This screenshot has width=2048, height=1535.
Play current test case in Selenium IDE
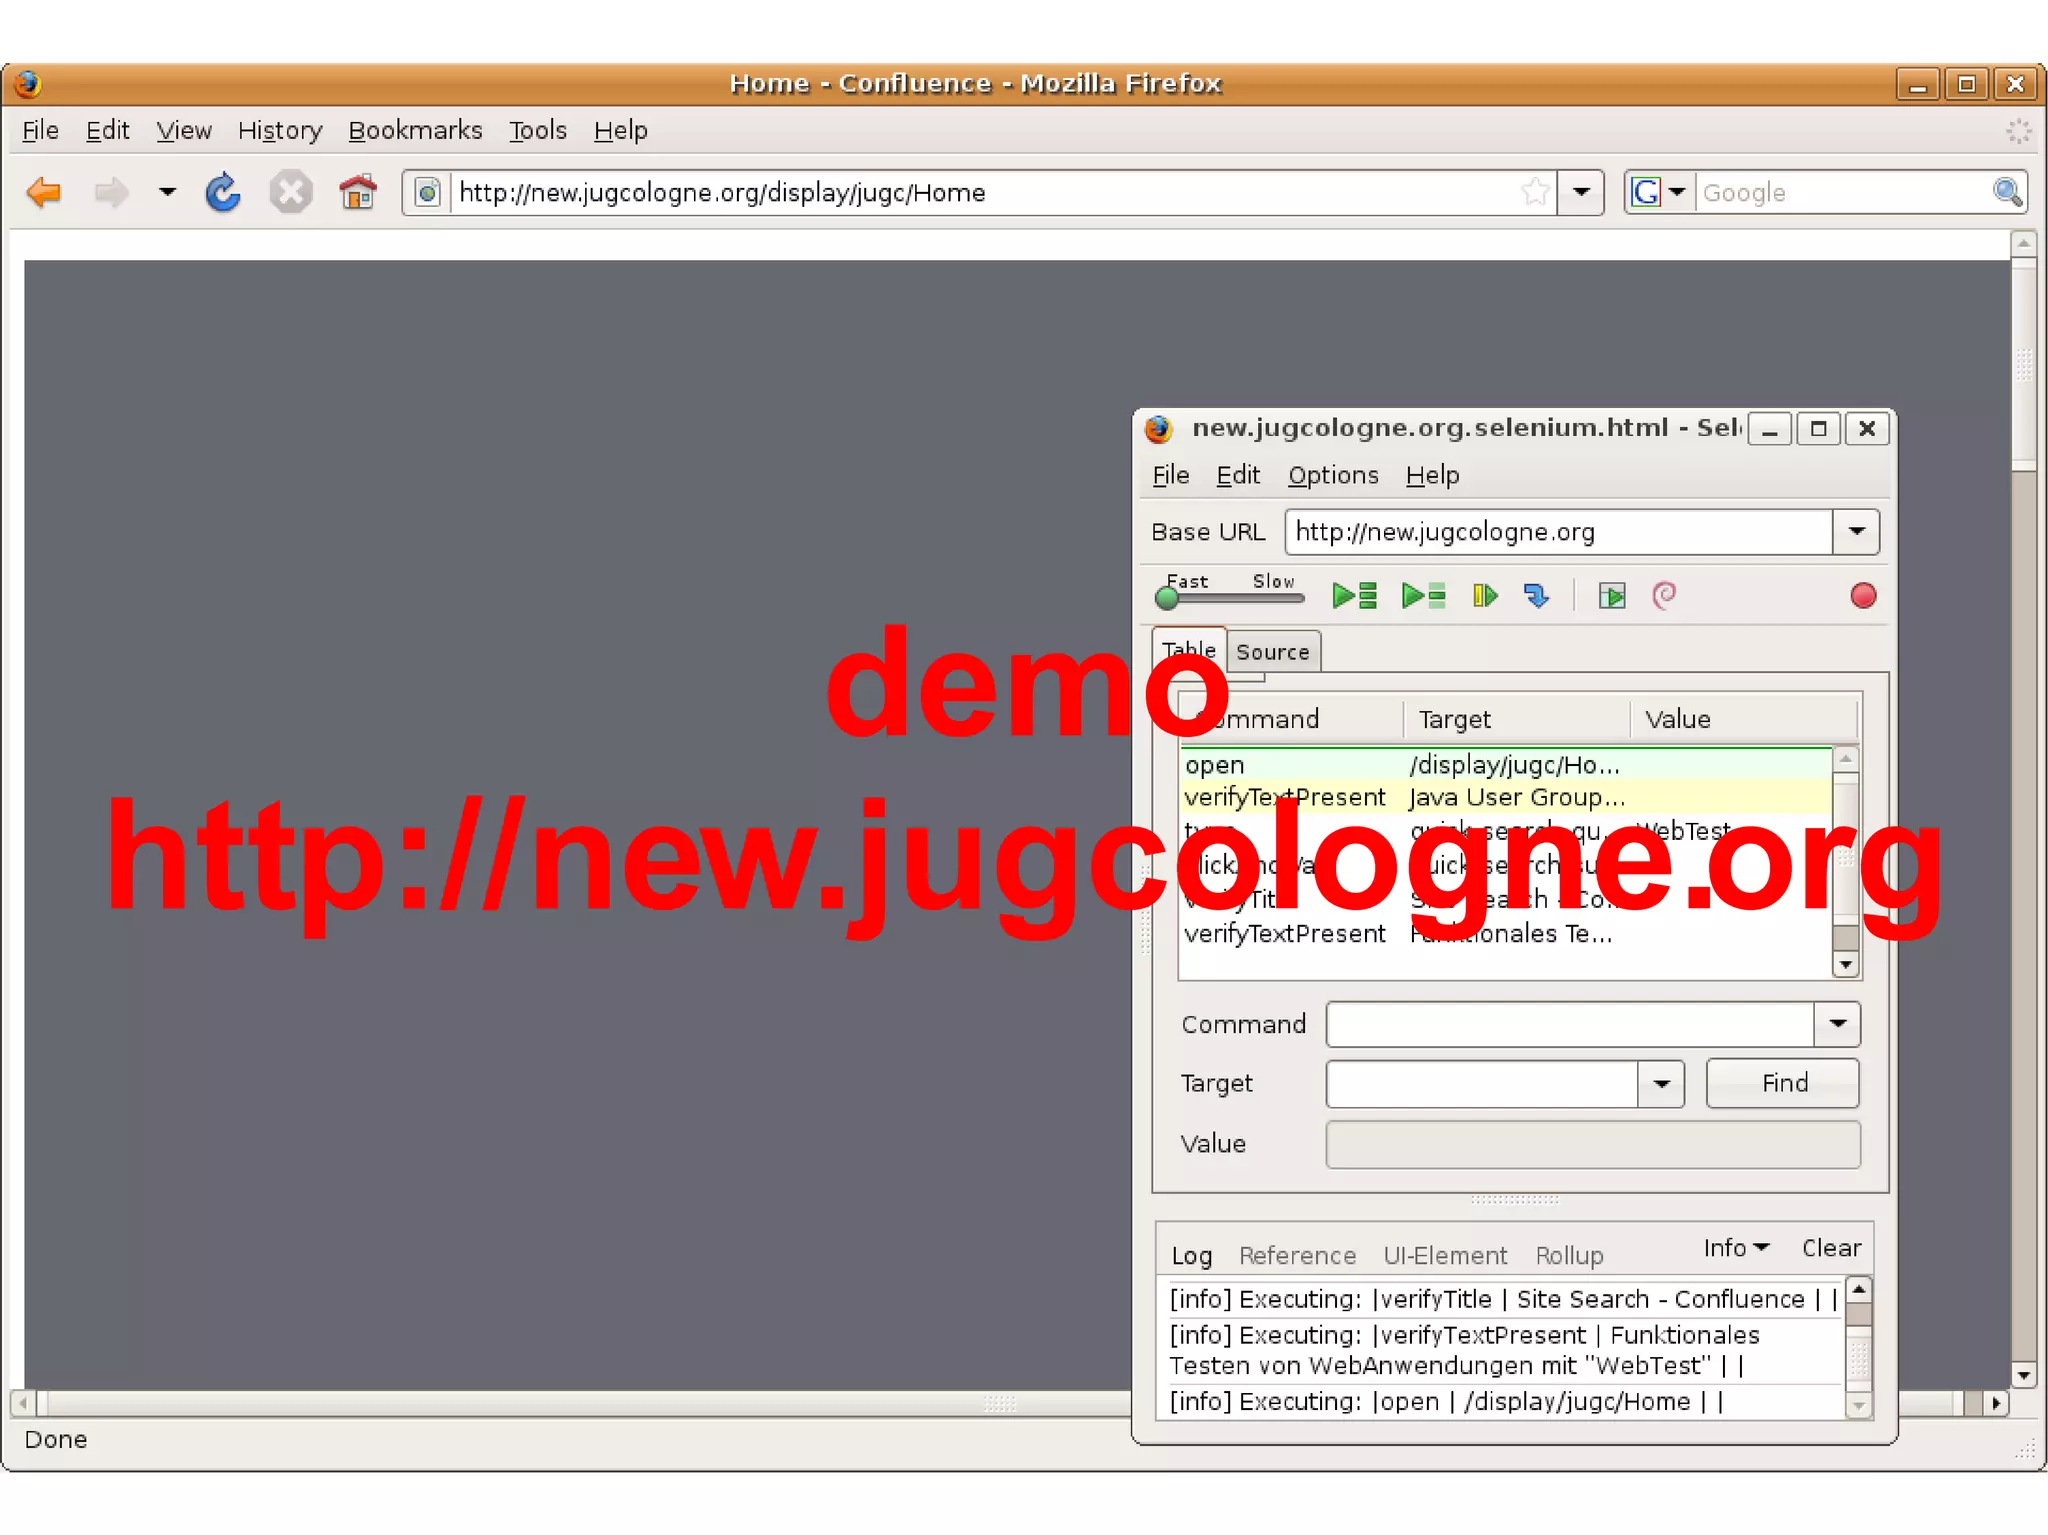click(1423, 596)
